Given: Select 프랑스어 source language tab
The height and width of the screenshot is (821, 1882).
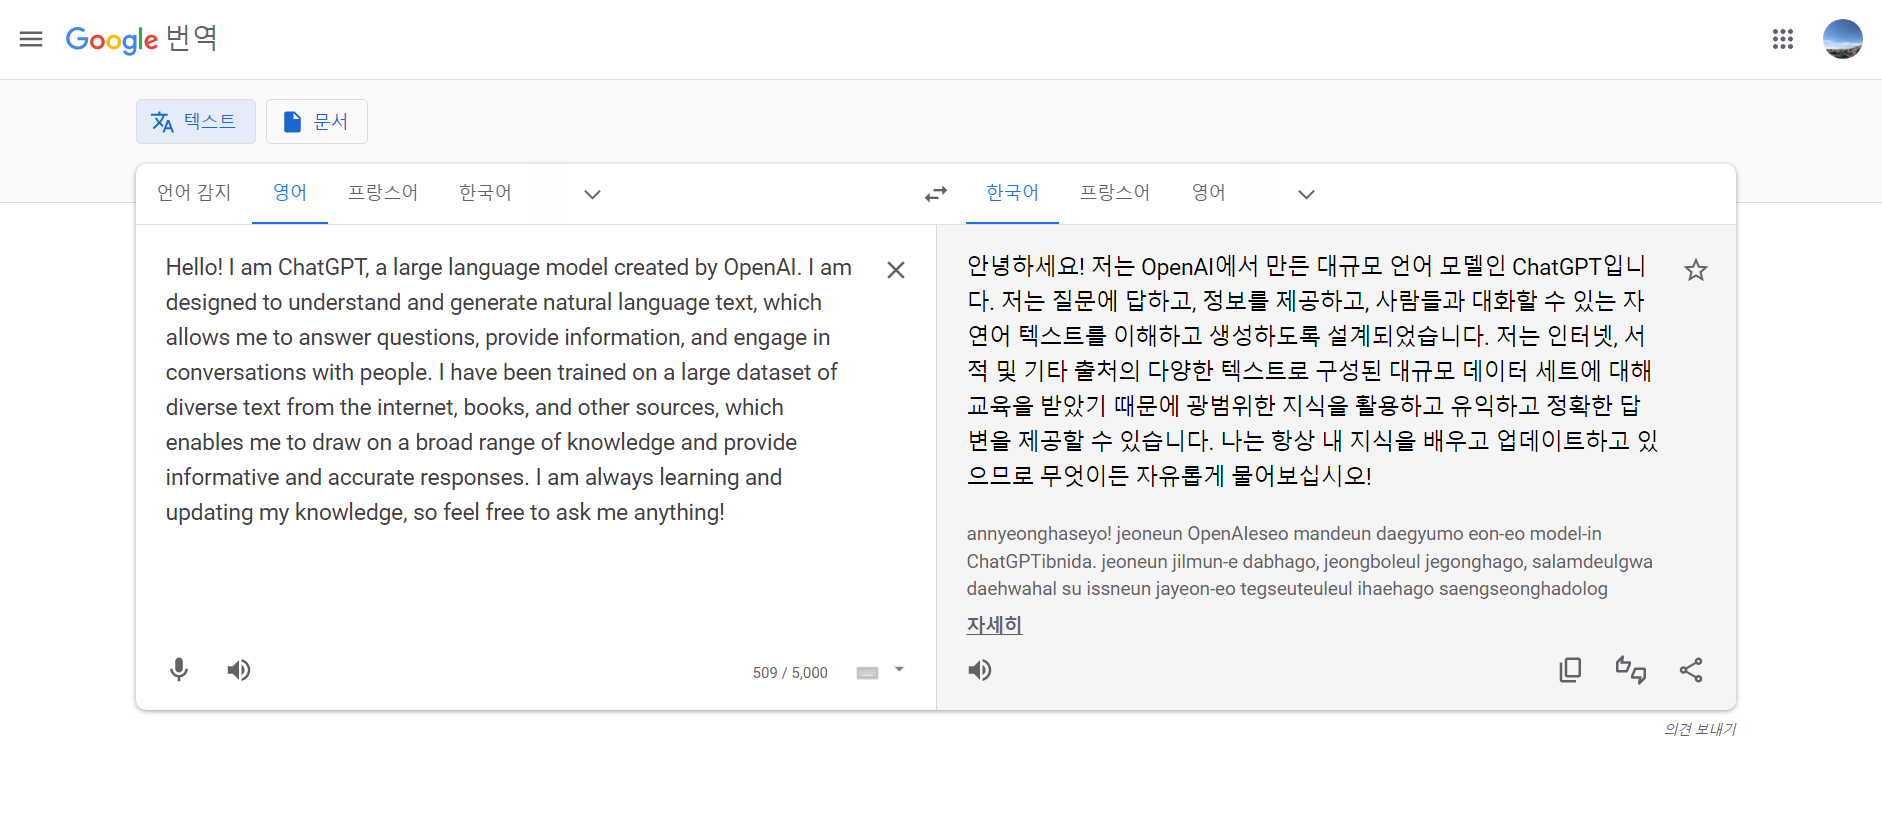Looking at the screenshot, I should [x=383, y=192].
